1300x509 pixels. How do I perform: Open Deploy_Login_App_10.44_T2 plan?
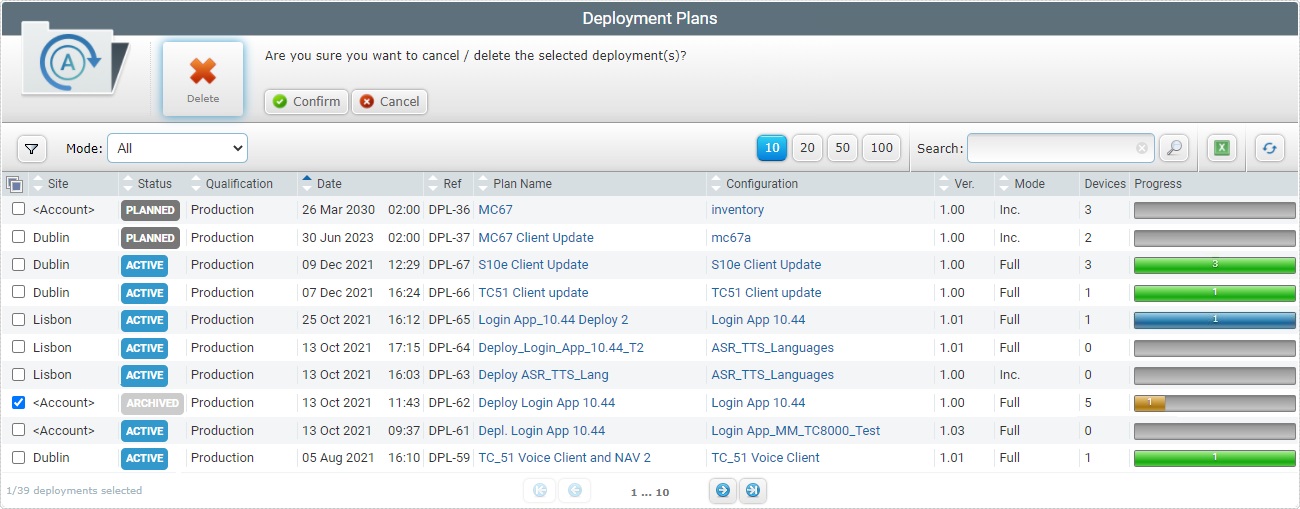561,348
